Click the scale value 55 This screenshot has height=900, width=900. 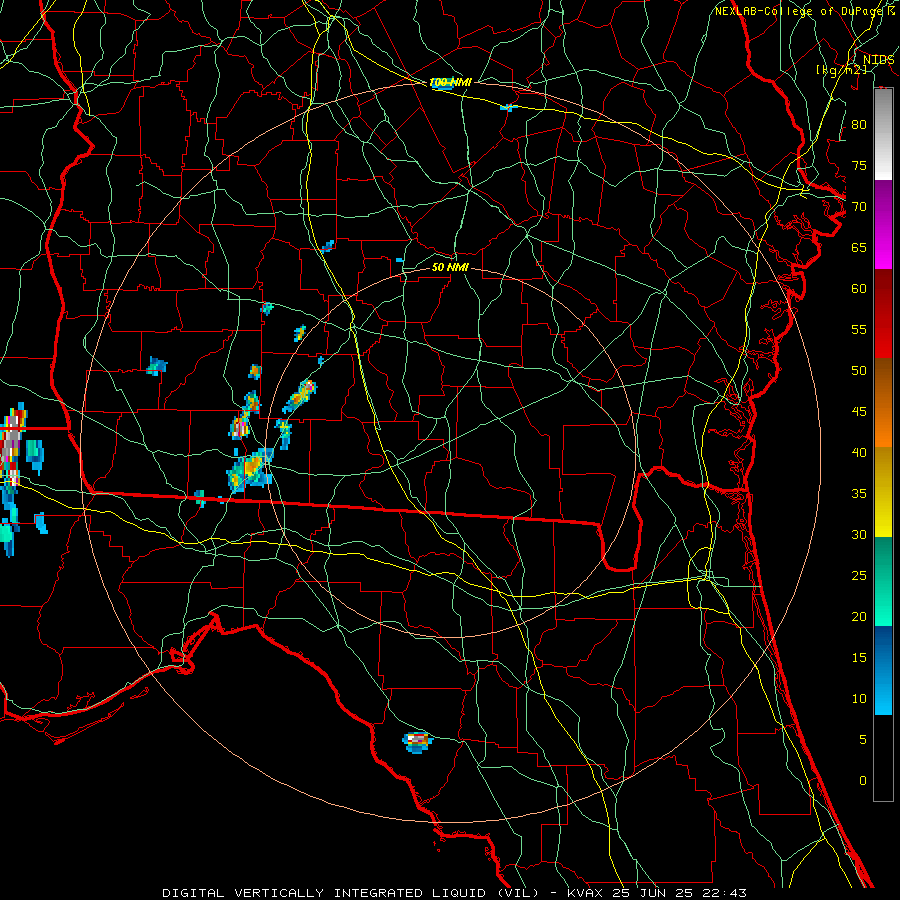click(859, 329)
